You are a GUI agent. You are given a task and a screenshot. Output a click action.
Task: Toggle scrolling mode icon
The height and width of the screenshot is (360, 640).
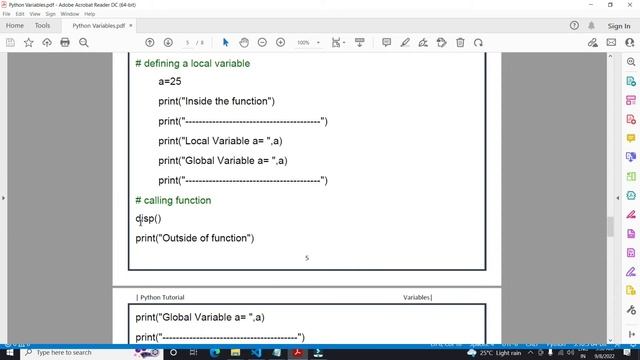click(360, 42)
